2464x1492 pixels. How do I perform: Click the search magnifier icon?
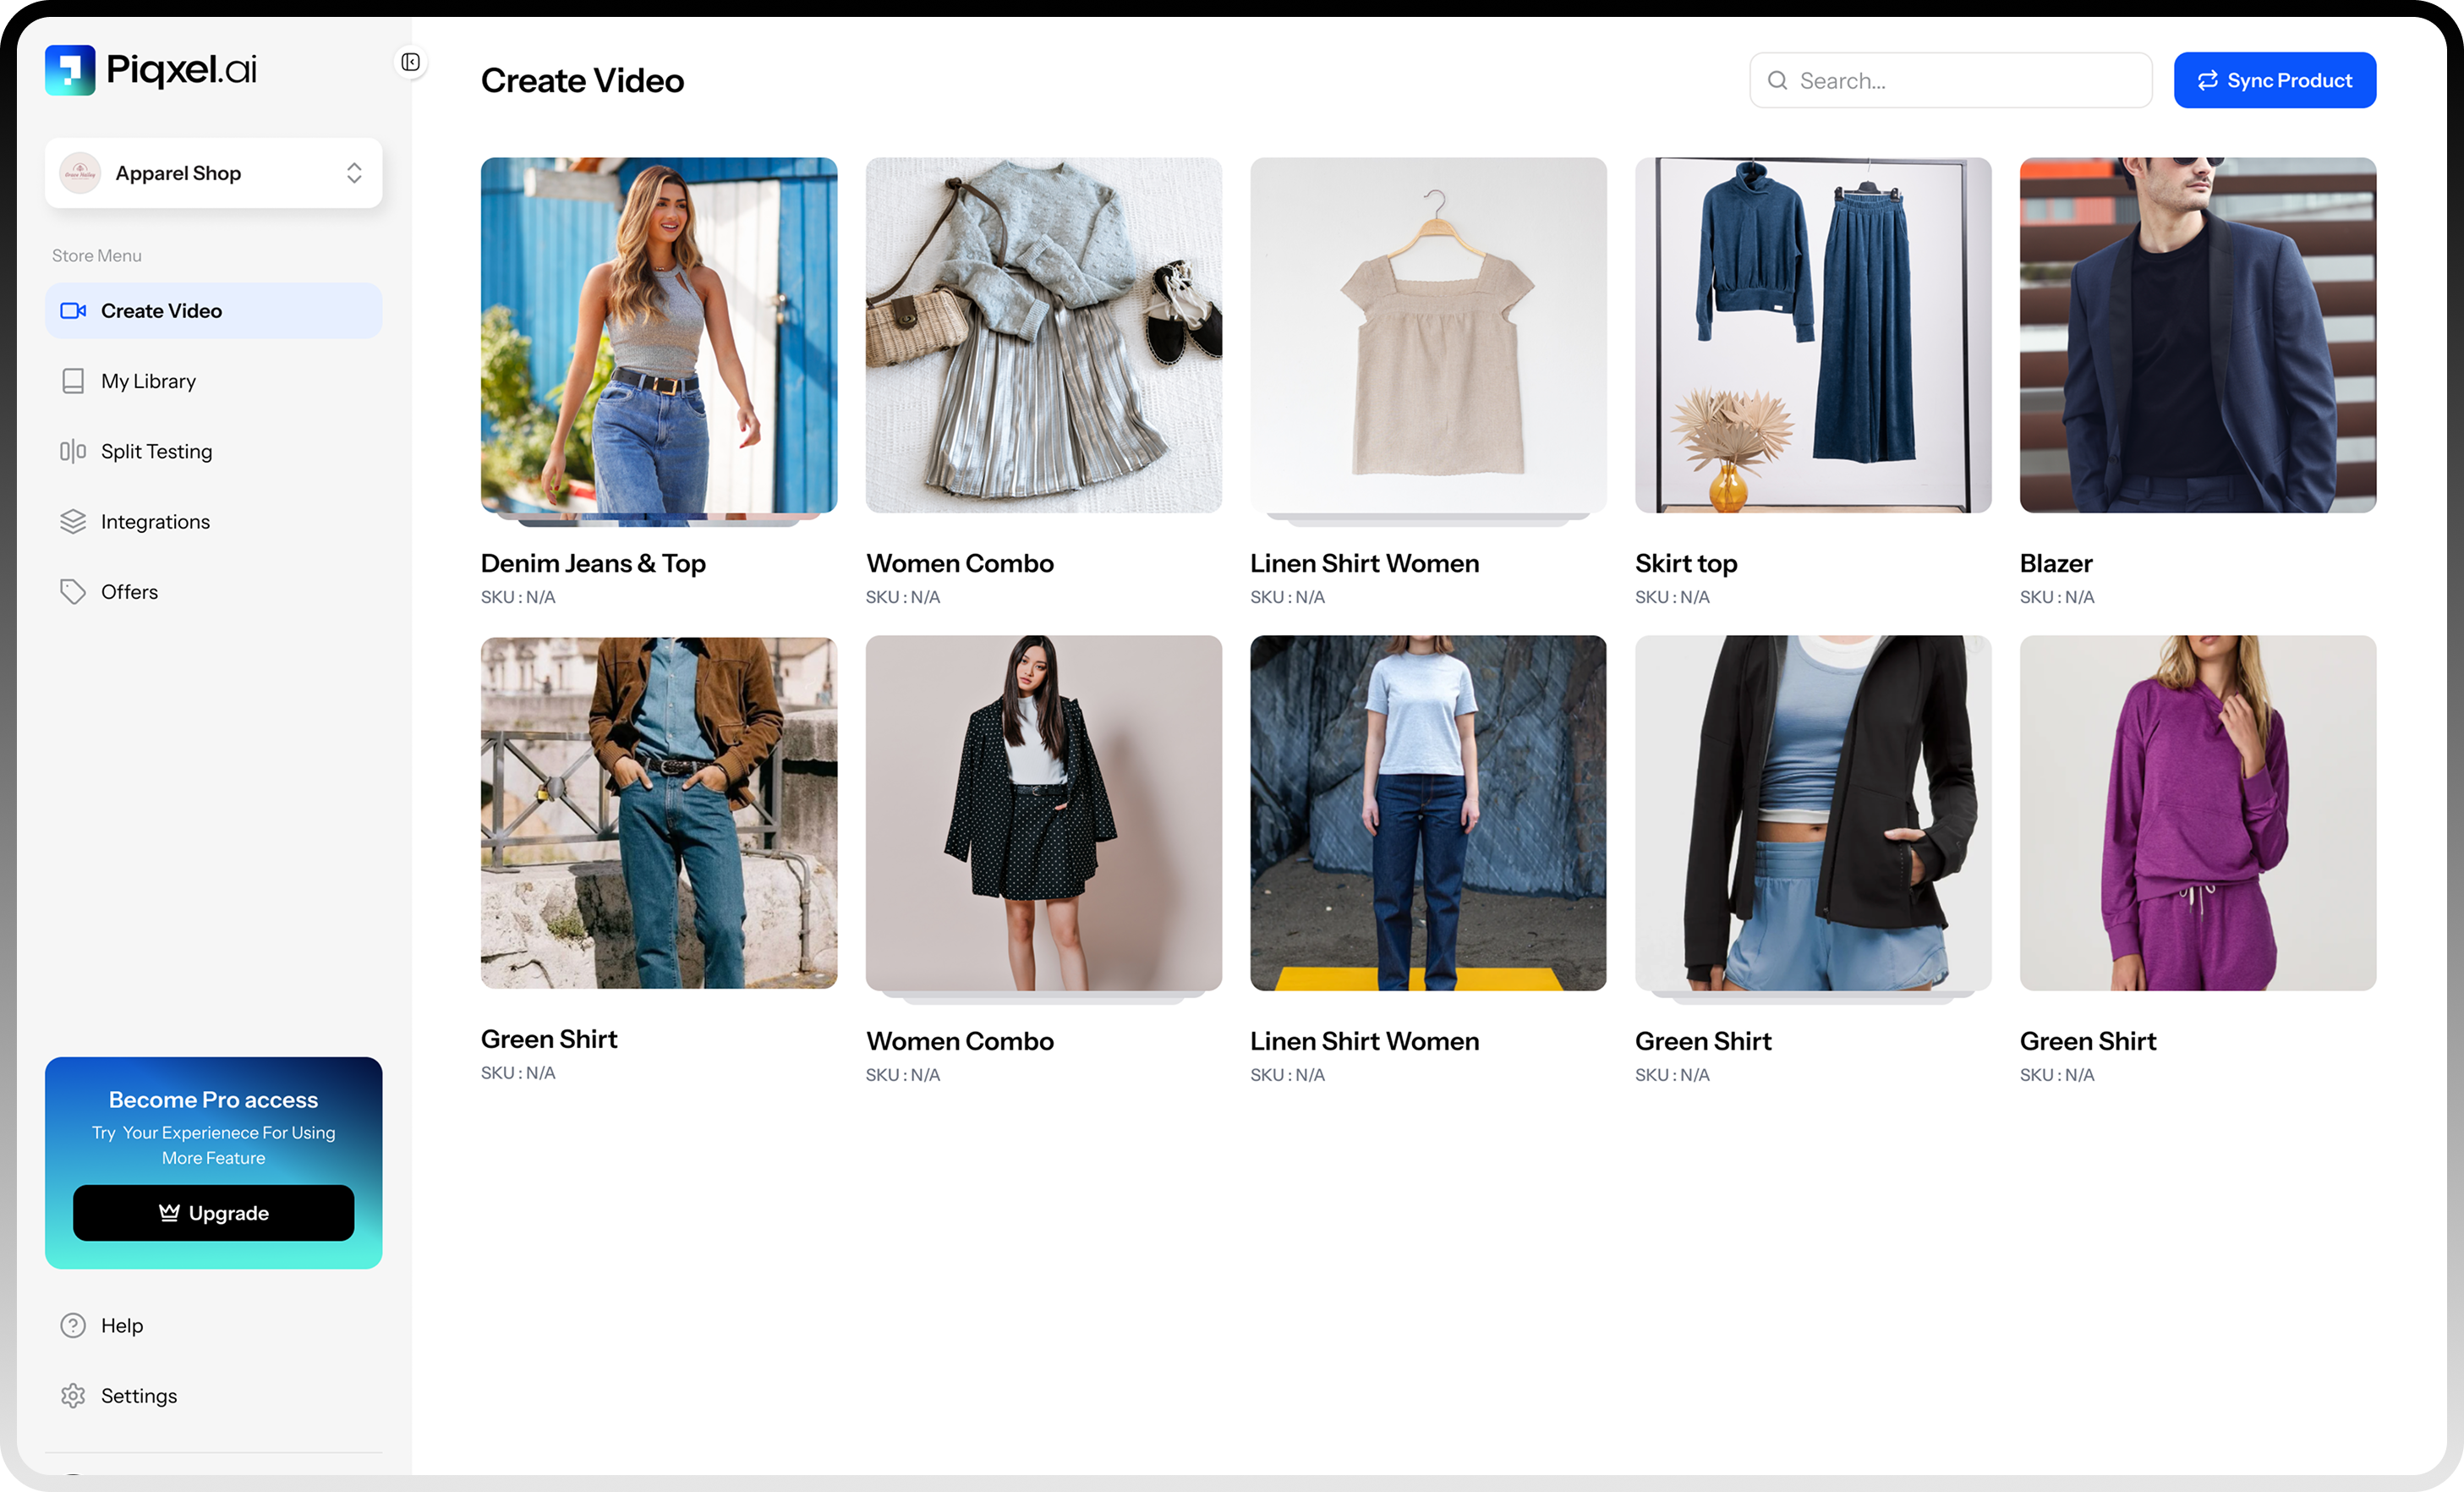(x=1777, y=81)
